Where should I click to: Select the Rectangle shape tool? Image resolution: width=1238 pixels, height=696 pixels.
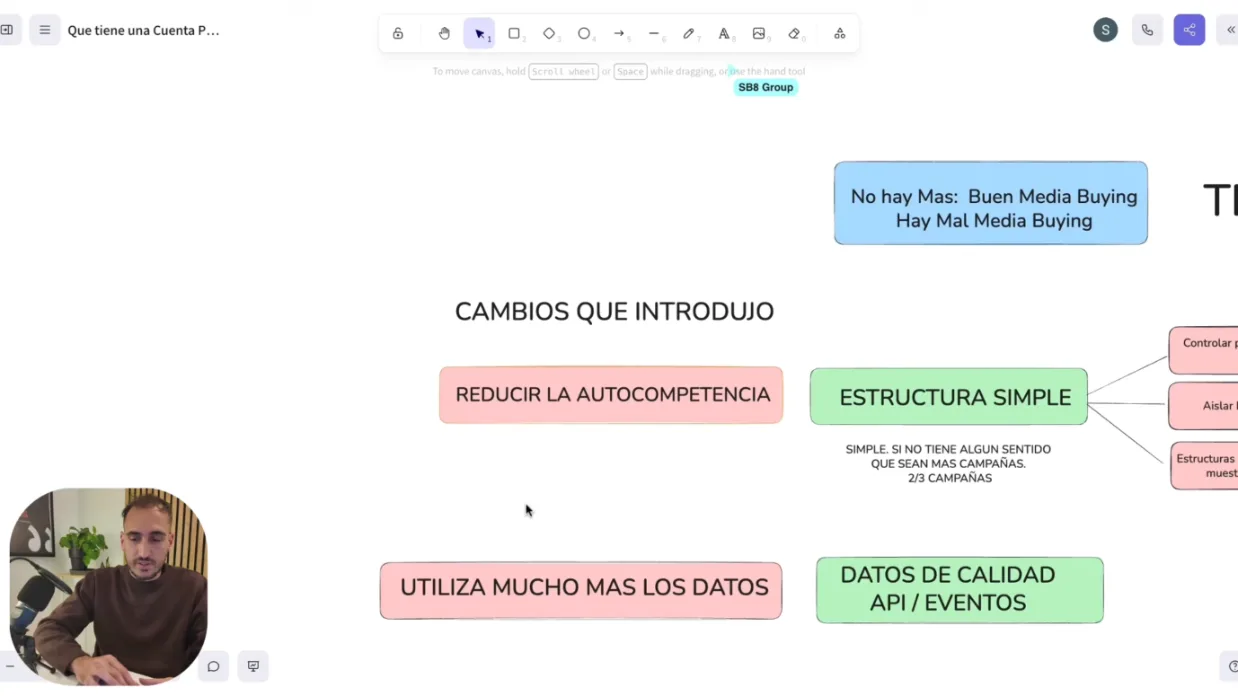click(514, 33)
